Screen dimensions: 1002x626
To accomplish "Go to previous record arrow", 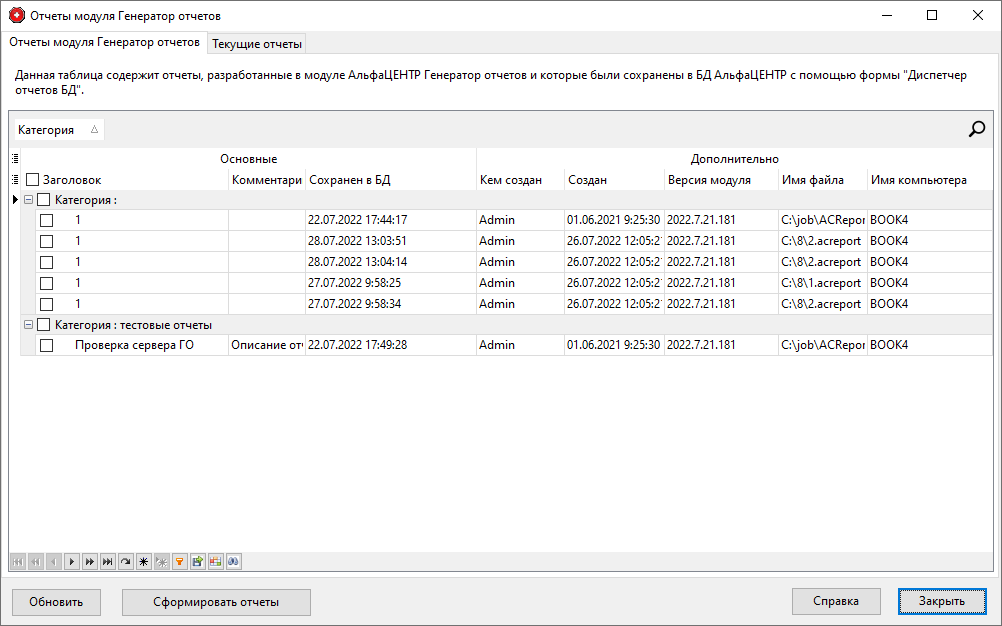I will [54, 561].
